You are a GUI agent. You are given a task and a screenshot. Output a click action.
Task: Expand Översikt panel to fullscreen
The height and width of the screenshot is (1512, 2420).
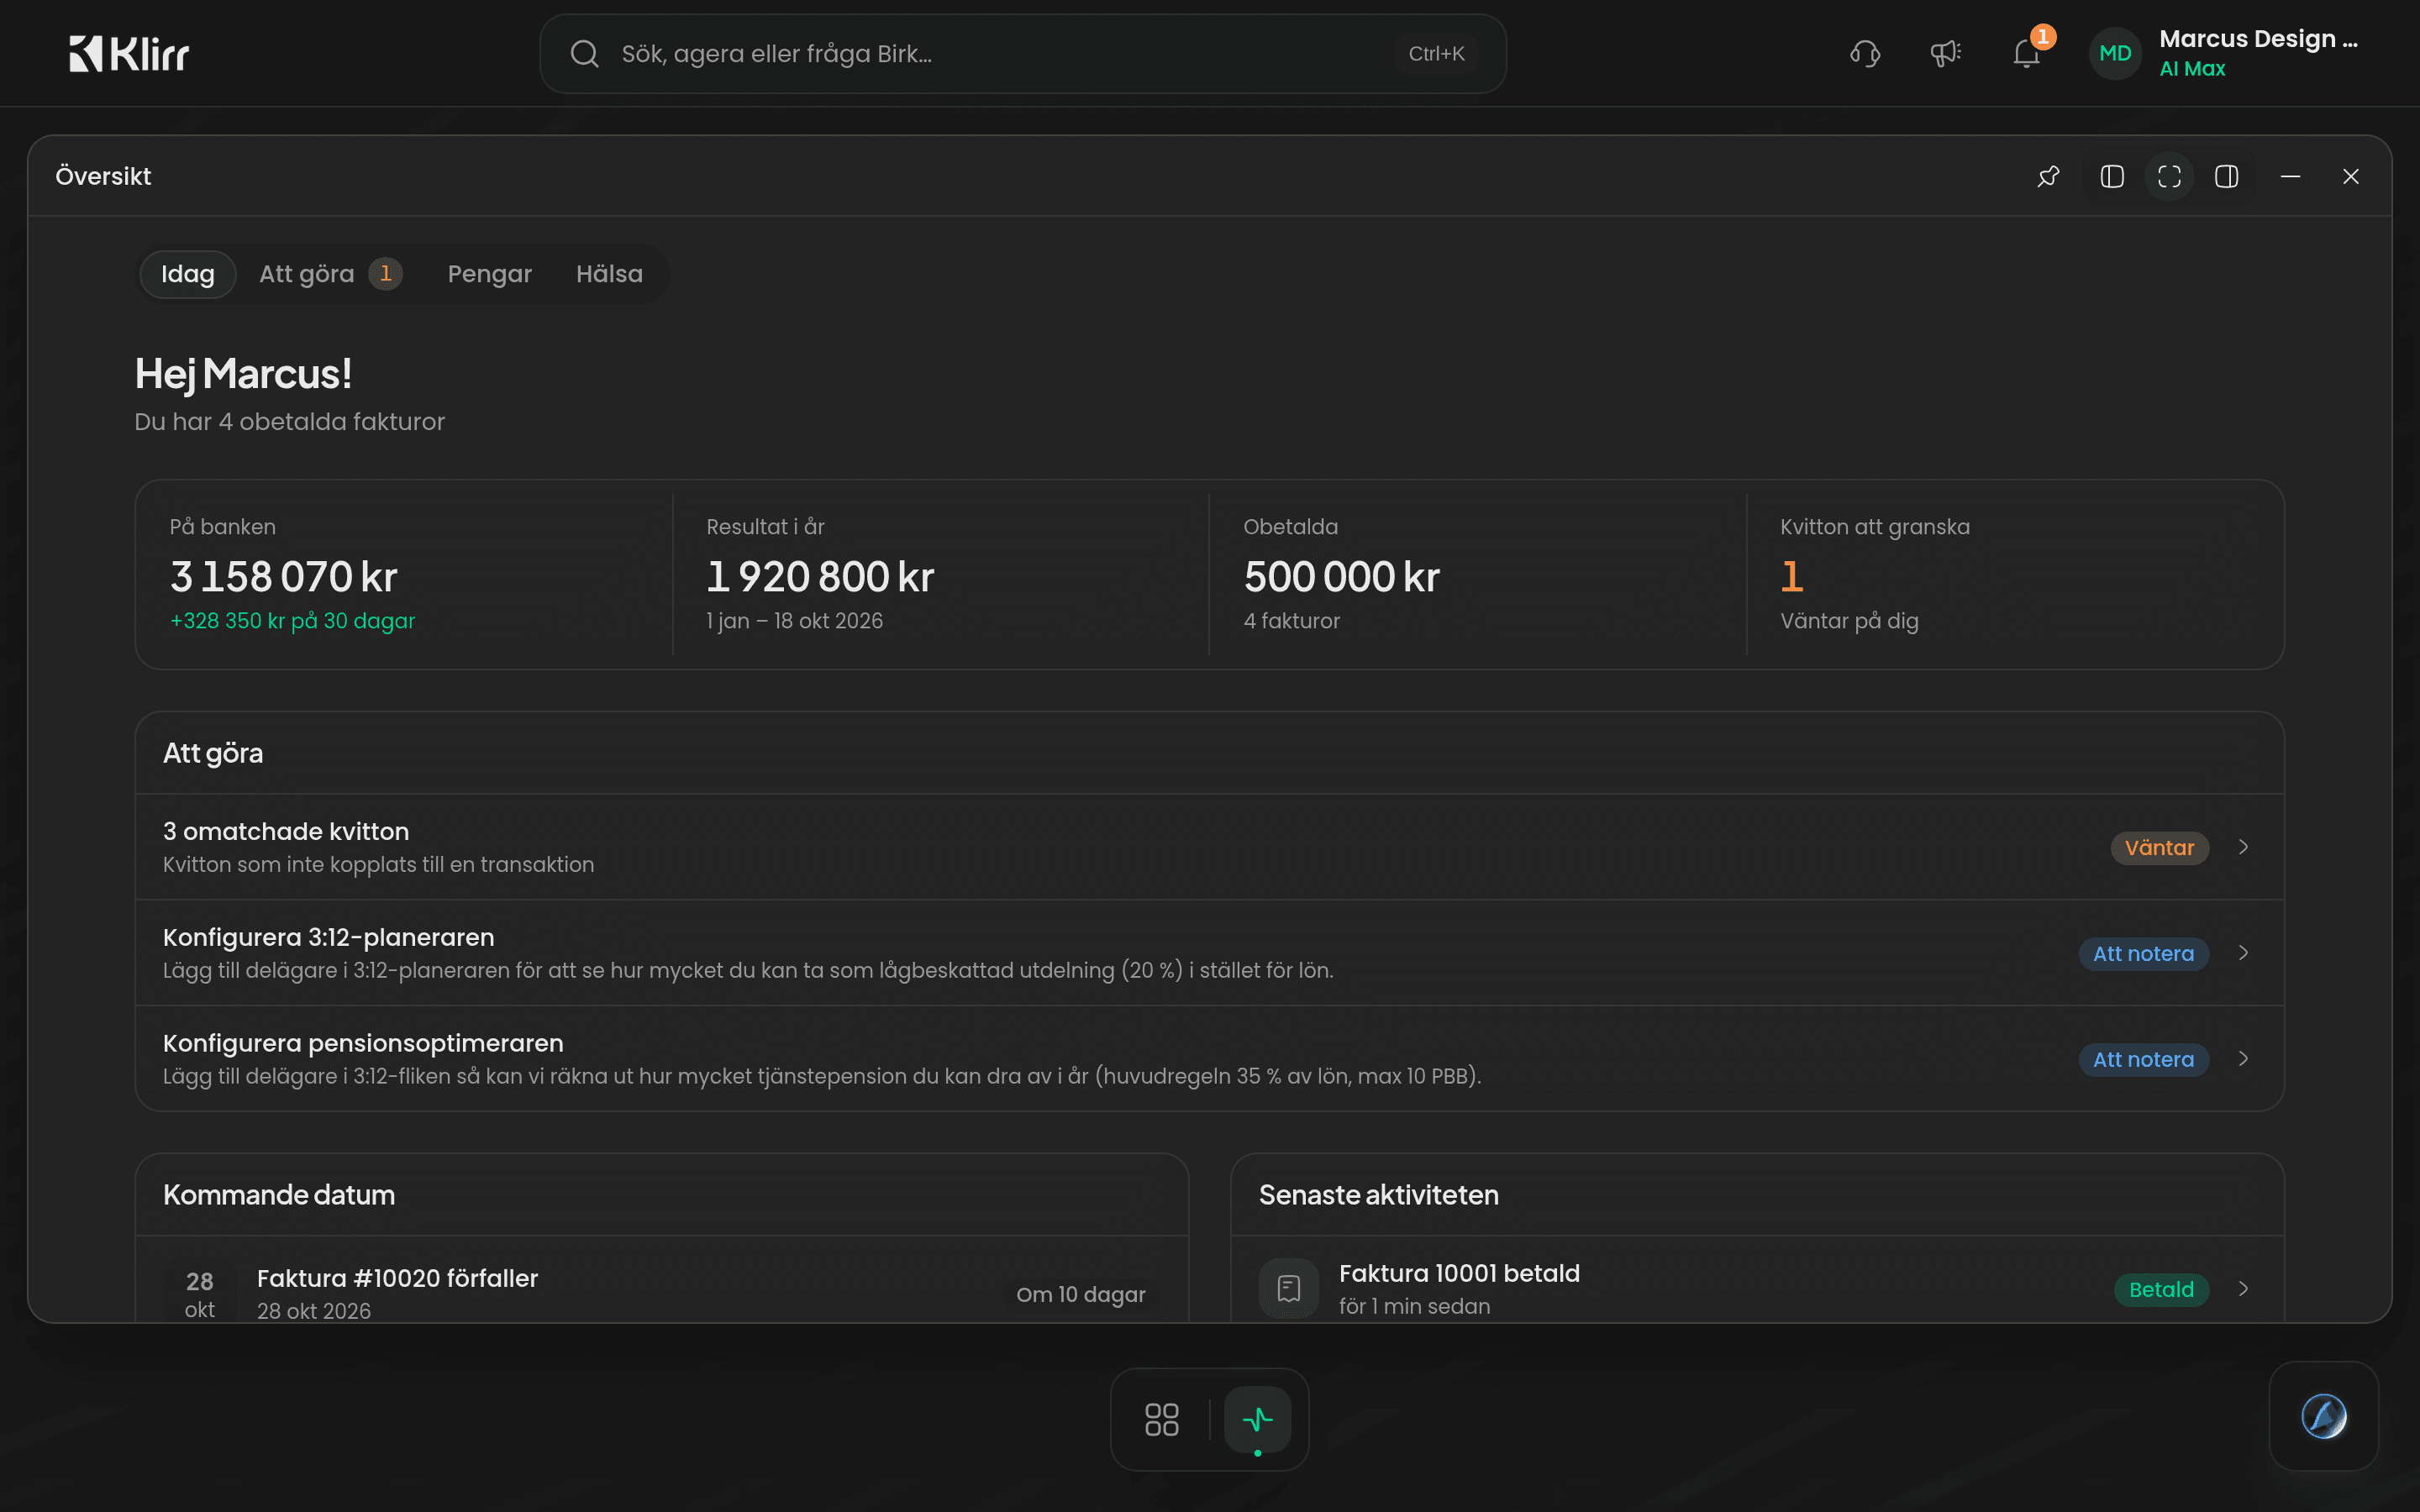(2169, 177)
